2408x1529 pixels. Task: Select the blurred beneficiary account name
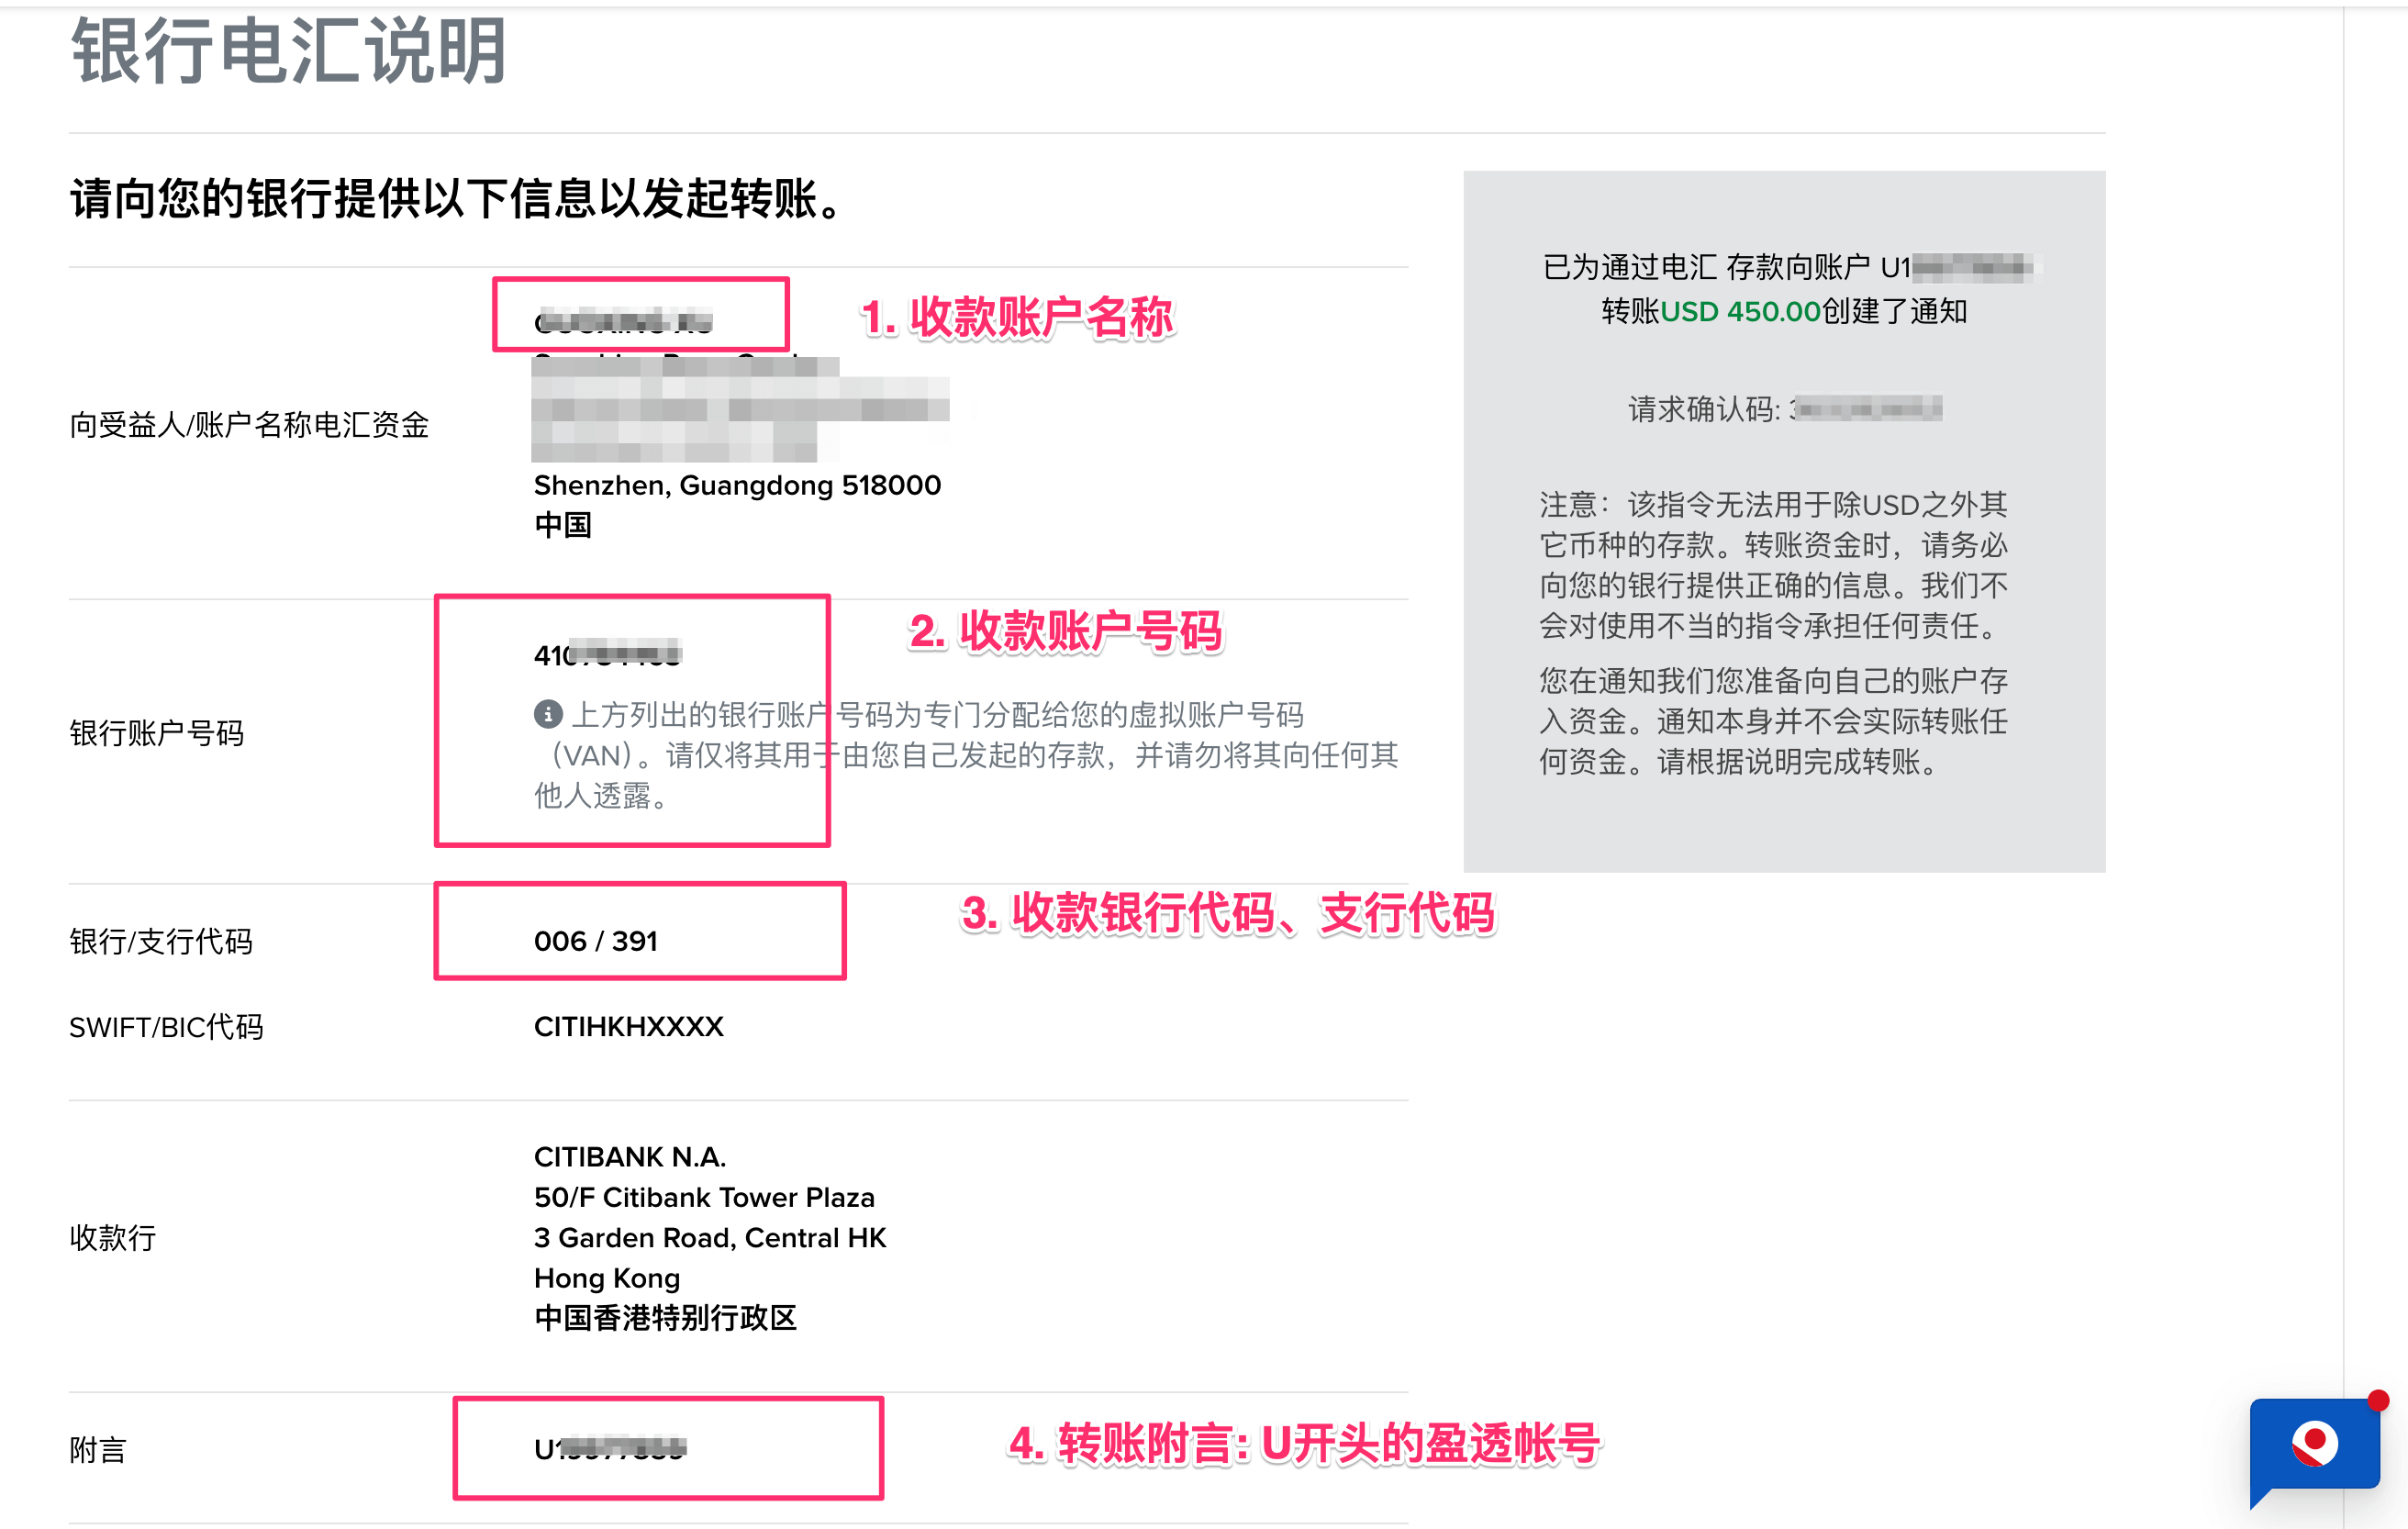pos(623,322)
